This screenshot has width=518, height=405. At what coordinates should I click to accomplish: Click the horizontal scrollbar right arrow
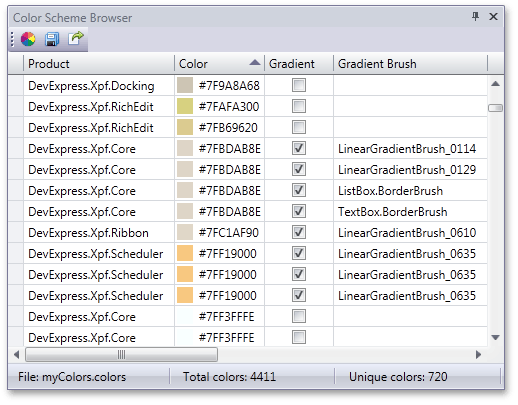pyautogui.click(x=478, y=354)
